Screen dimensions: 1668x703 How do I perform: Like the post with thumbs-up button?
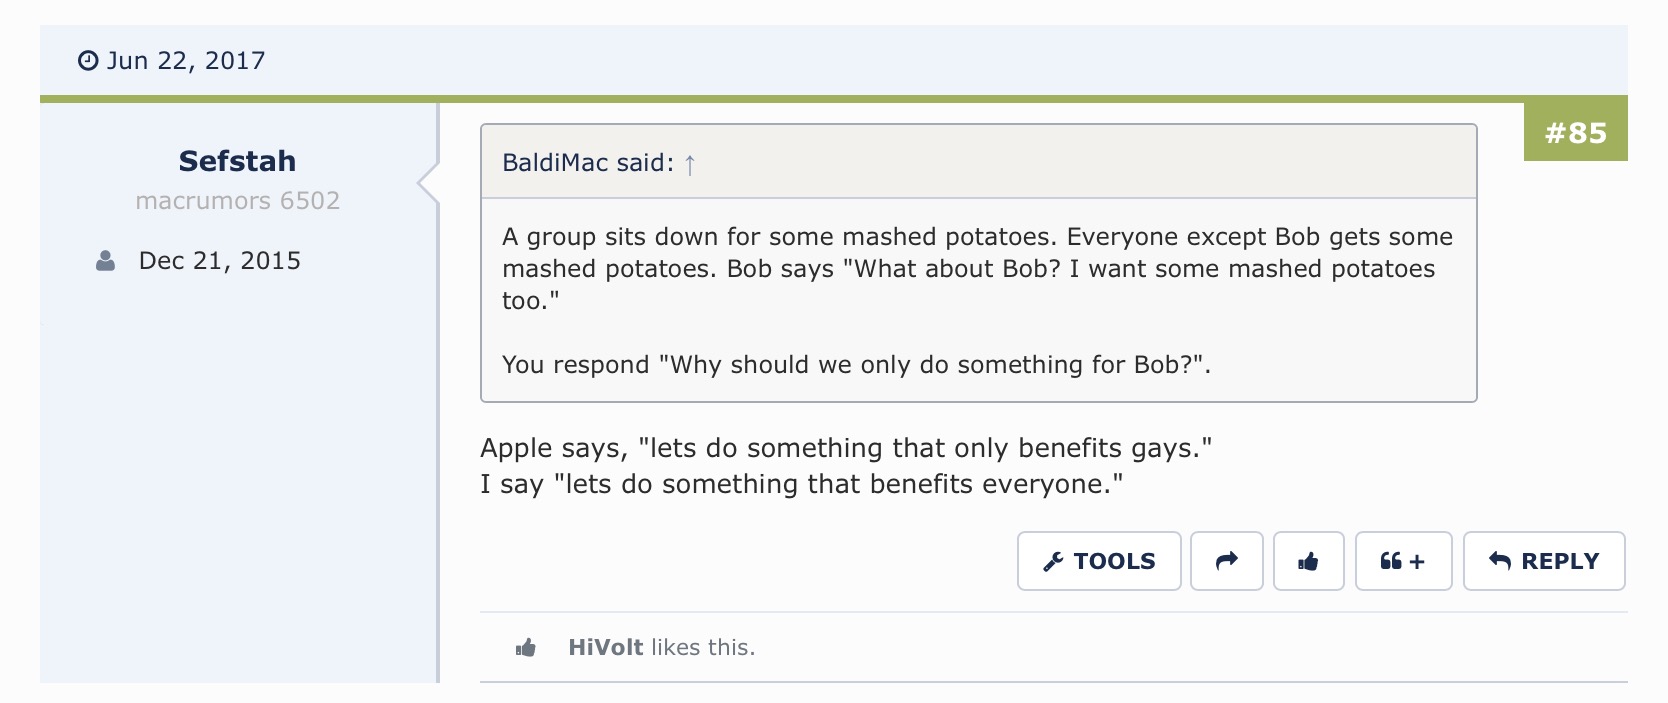[1308, 561]
